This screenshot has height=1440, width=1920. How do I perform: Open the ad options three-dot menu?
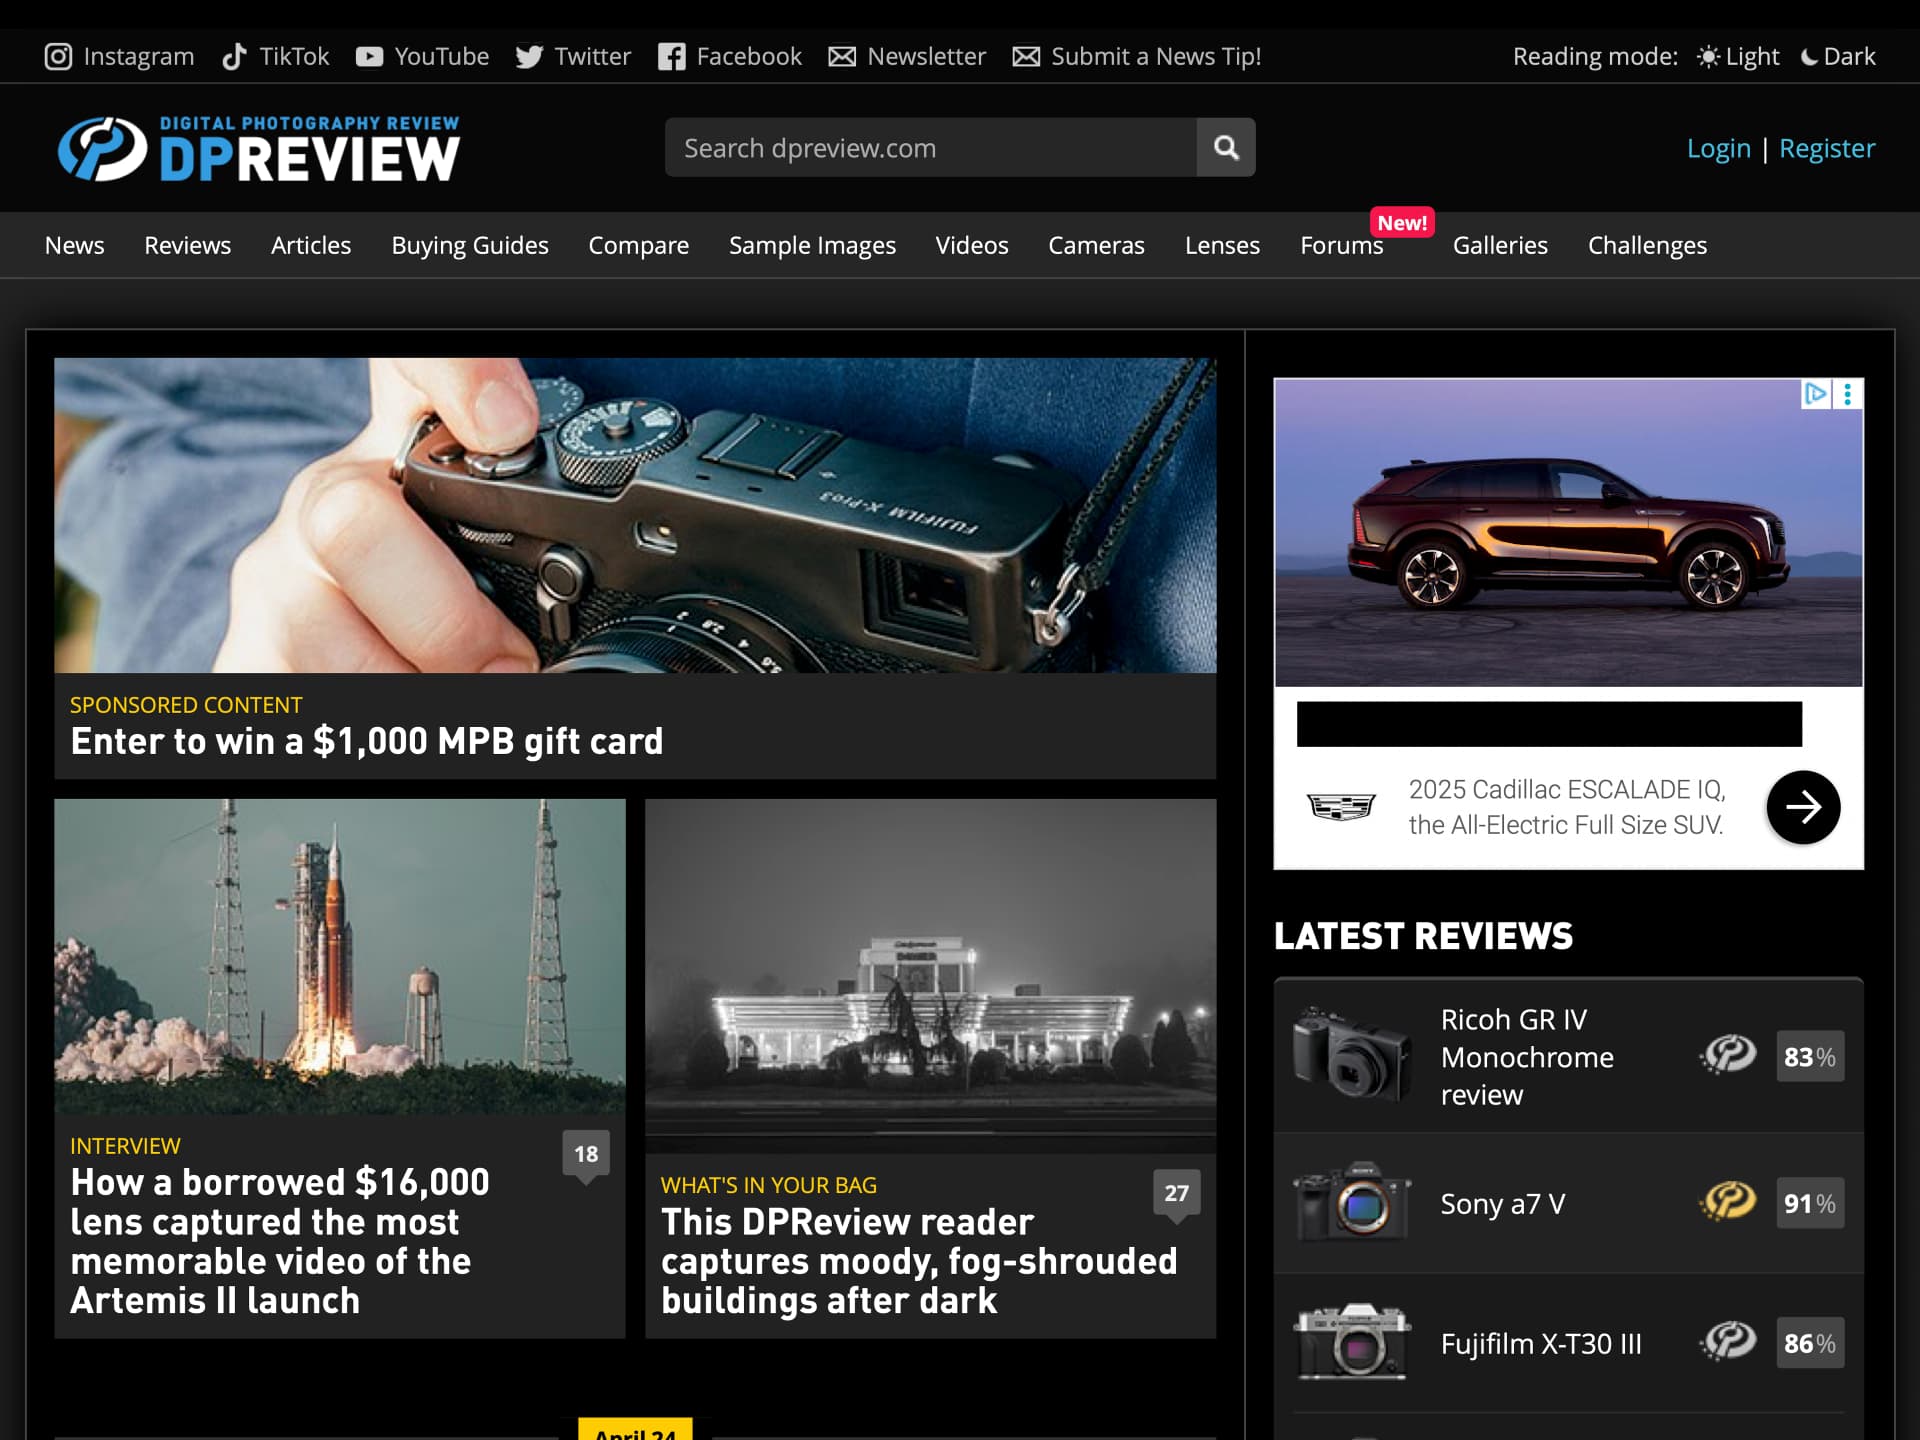(x=1848, y=394)
